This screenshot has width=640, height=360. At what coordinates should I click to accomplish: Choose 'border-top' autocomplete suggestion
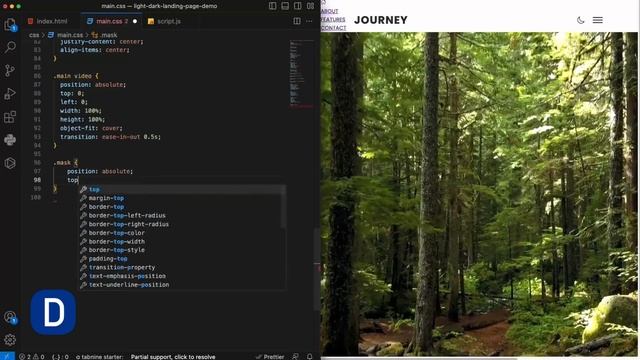point(182,207)
